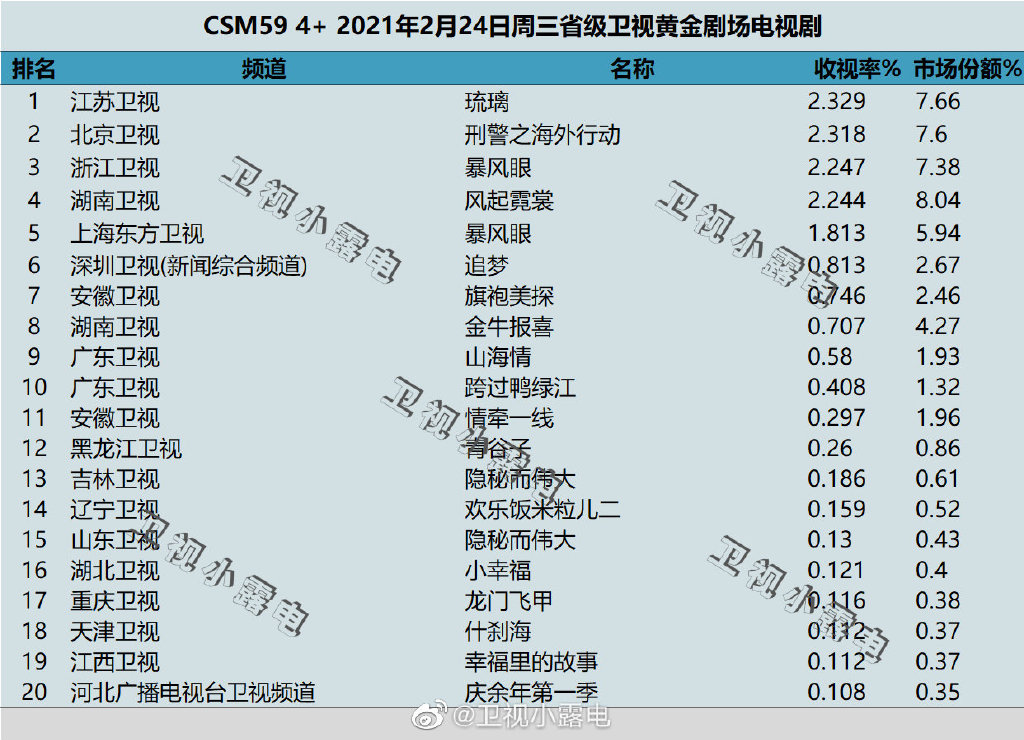Click rating value 2.244

pyautogui.click(x=836, y=200)
